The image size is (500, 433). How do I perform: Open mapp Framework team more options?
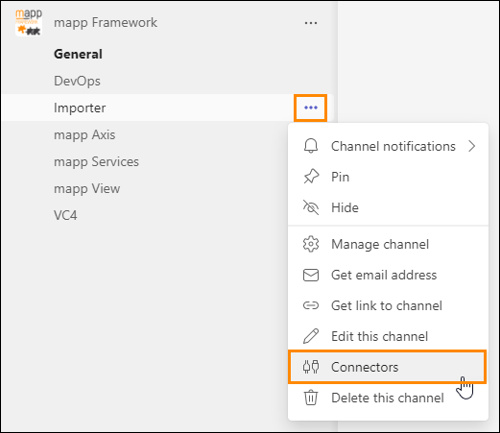(311, 23)
